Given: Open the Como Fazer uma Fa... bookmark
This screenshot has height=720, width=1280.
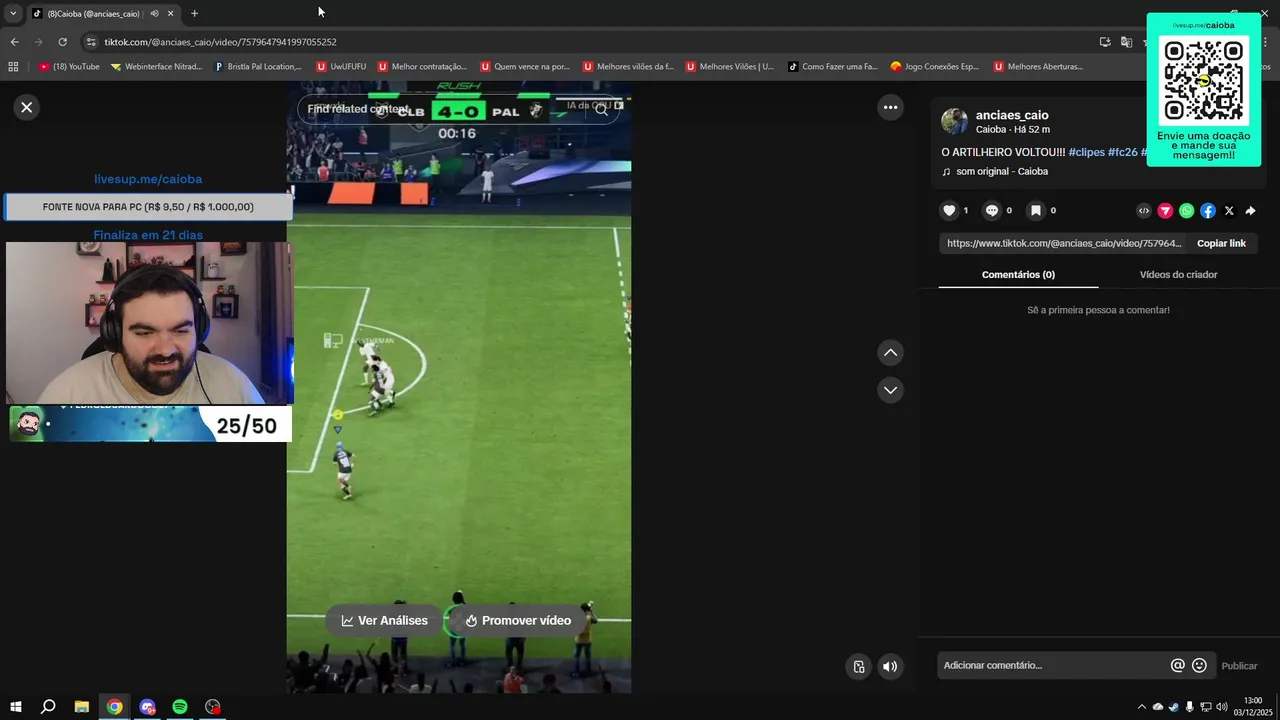Looking at the screenshot, I should 832,66.
